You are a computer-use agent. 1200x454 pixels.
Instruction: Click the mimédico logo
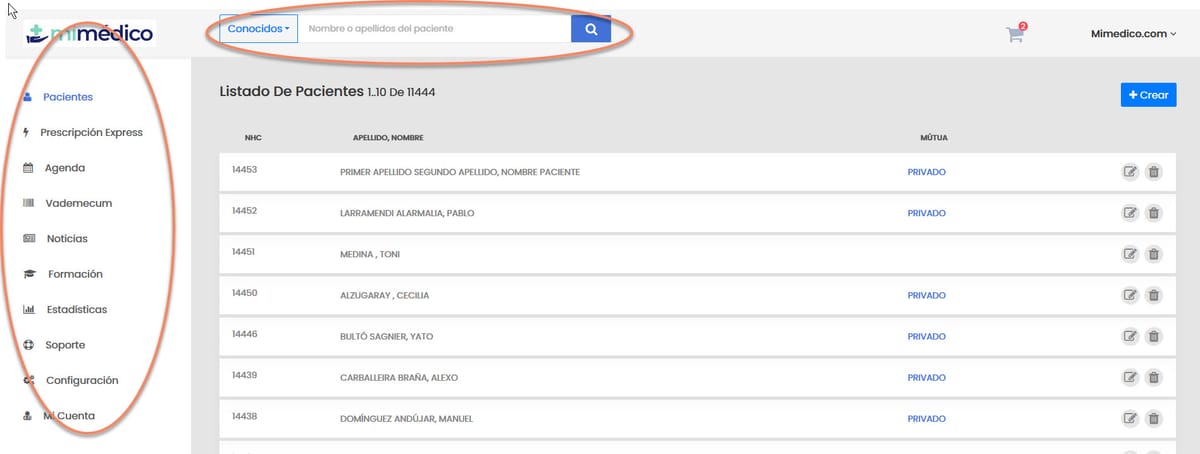(91, 35)
